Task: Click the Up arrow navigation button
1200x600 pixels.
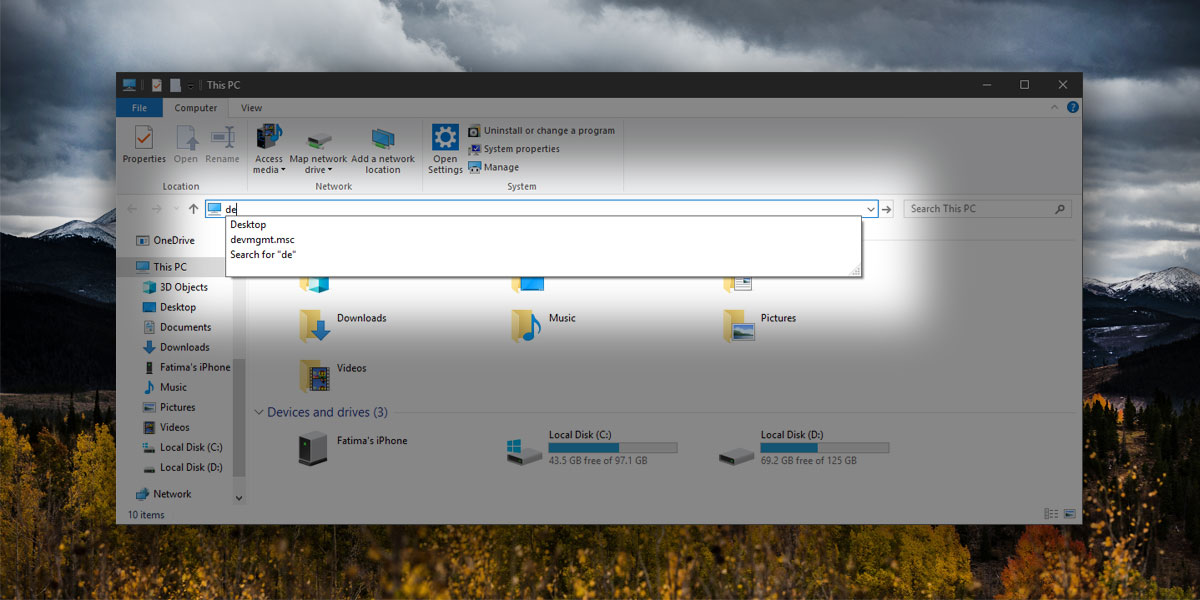Action: coord(193,209)
